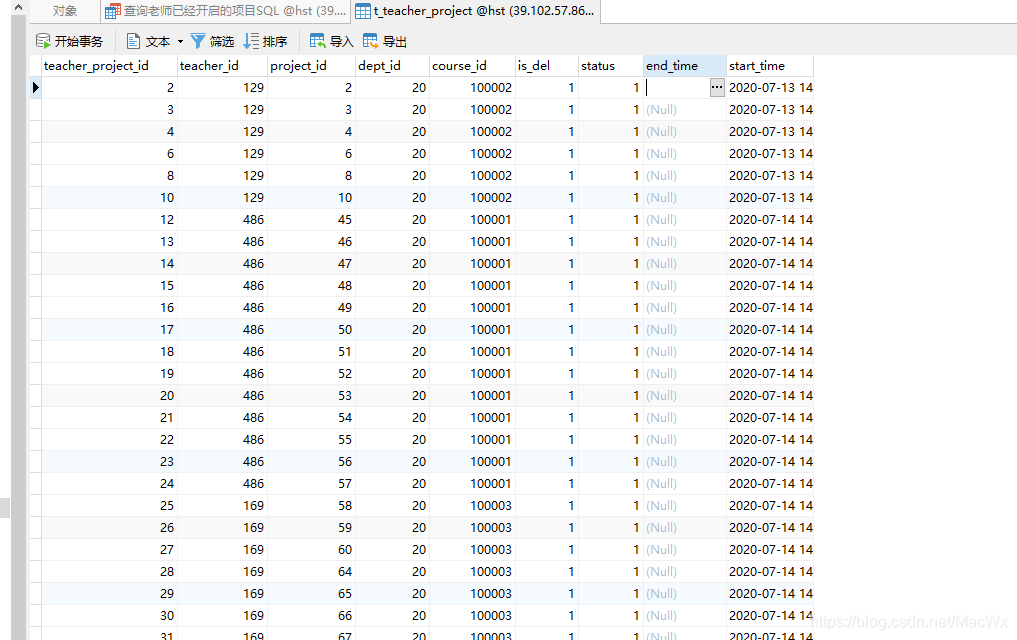Click the query tab's icon
Viewport: 1017px width, 640px height.
pyautogui.click(x=113, y=11)
